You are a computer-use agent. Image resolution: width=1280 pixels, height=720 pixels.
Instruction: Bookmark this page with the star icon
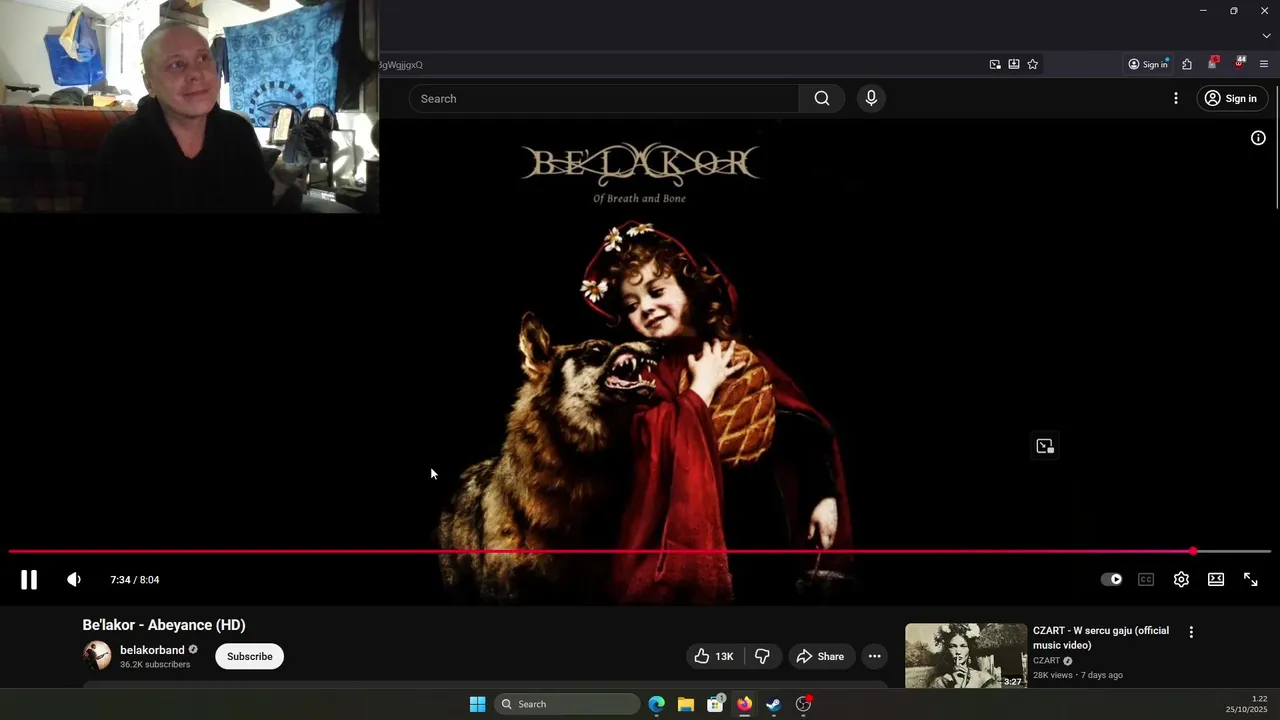[x=1033, y=64]
